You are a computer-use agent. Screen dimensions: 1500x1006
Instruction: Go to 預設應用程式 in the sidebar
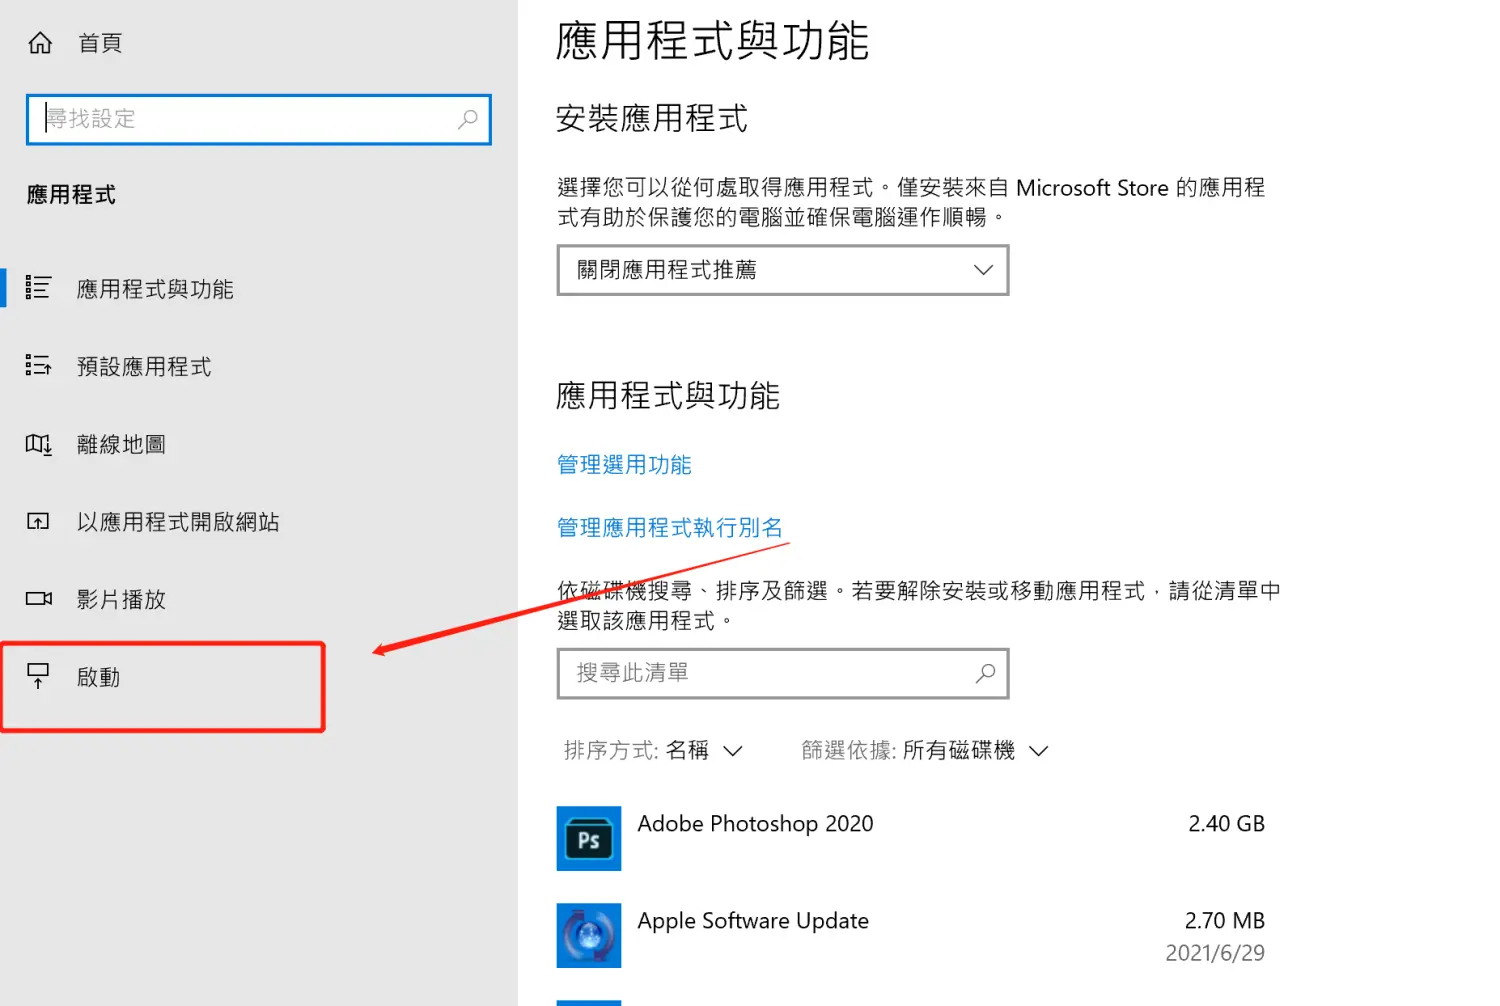(x=144, y=367)
